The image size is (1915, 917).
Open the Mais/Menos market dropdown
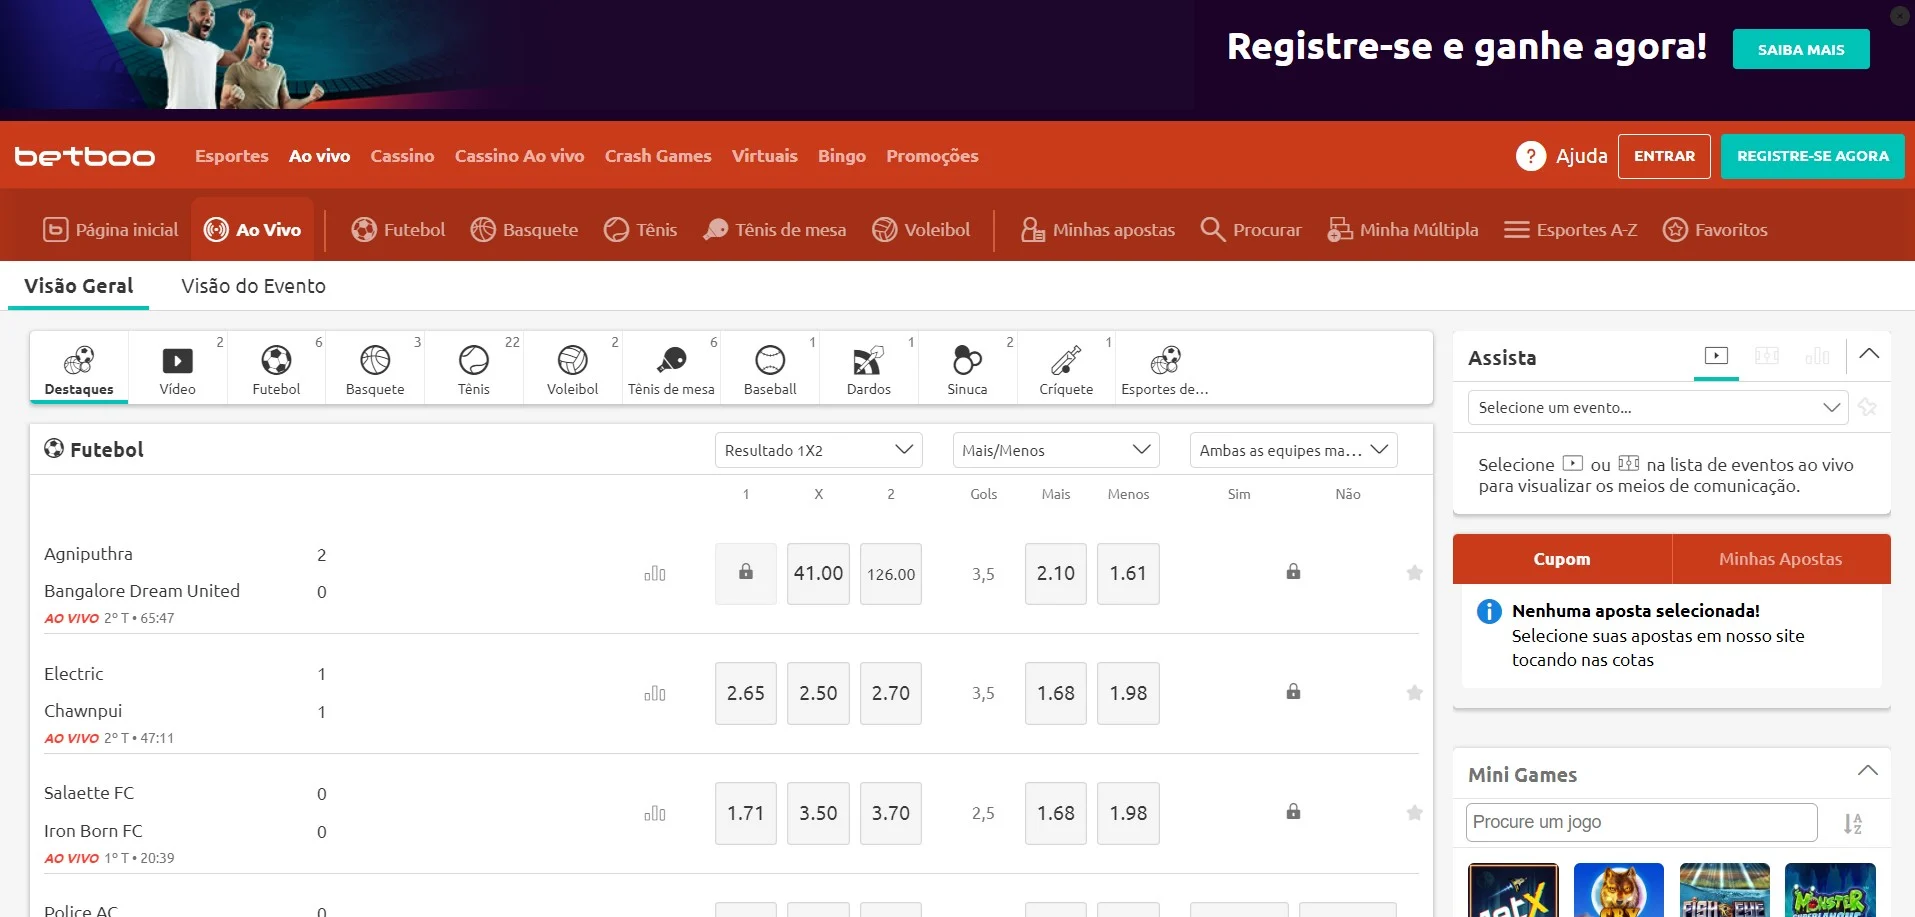tap(1056, 450)
